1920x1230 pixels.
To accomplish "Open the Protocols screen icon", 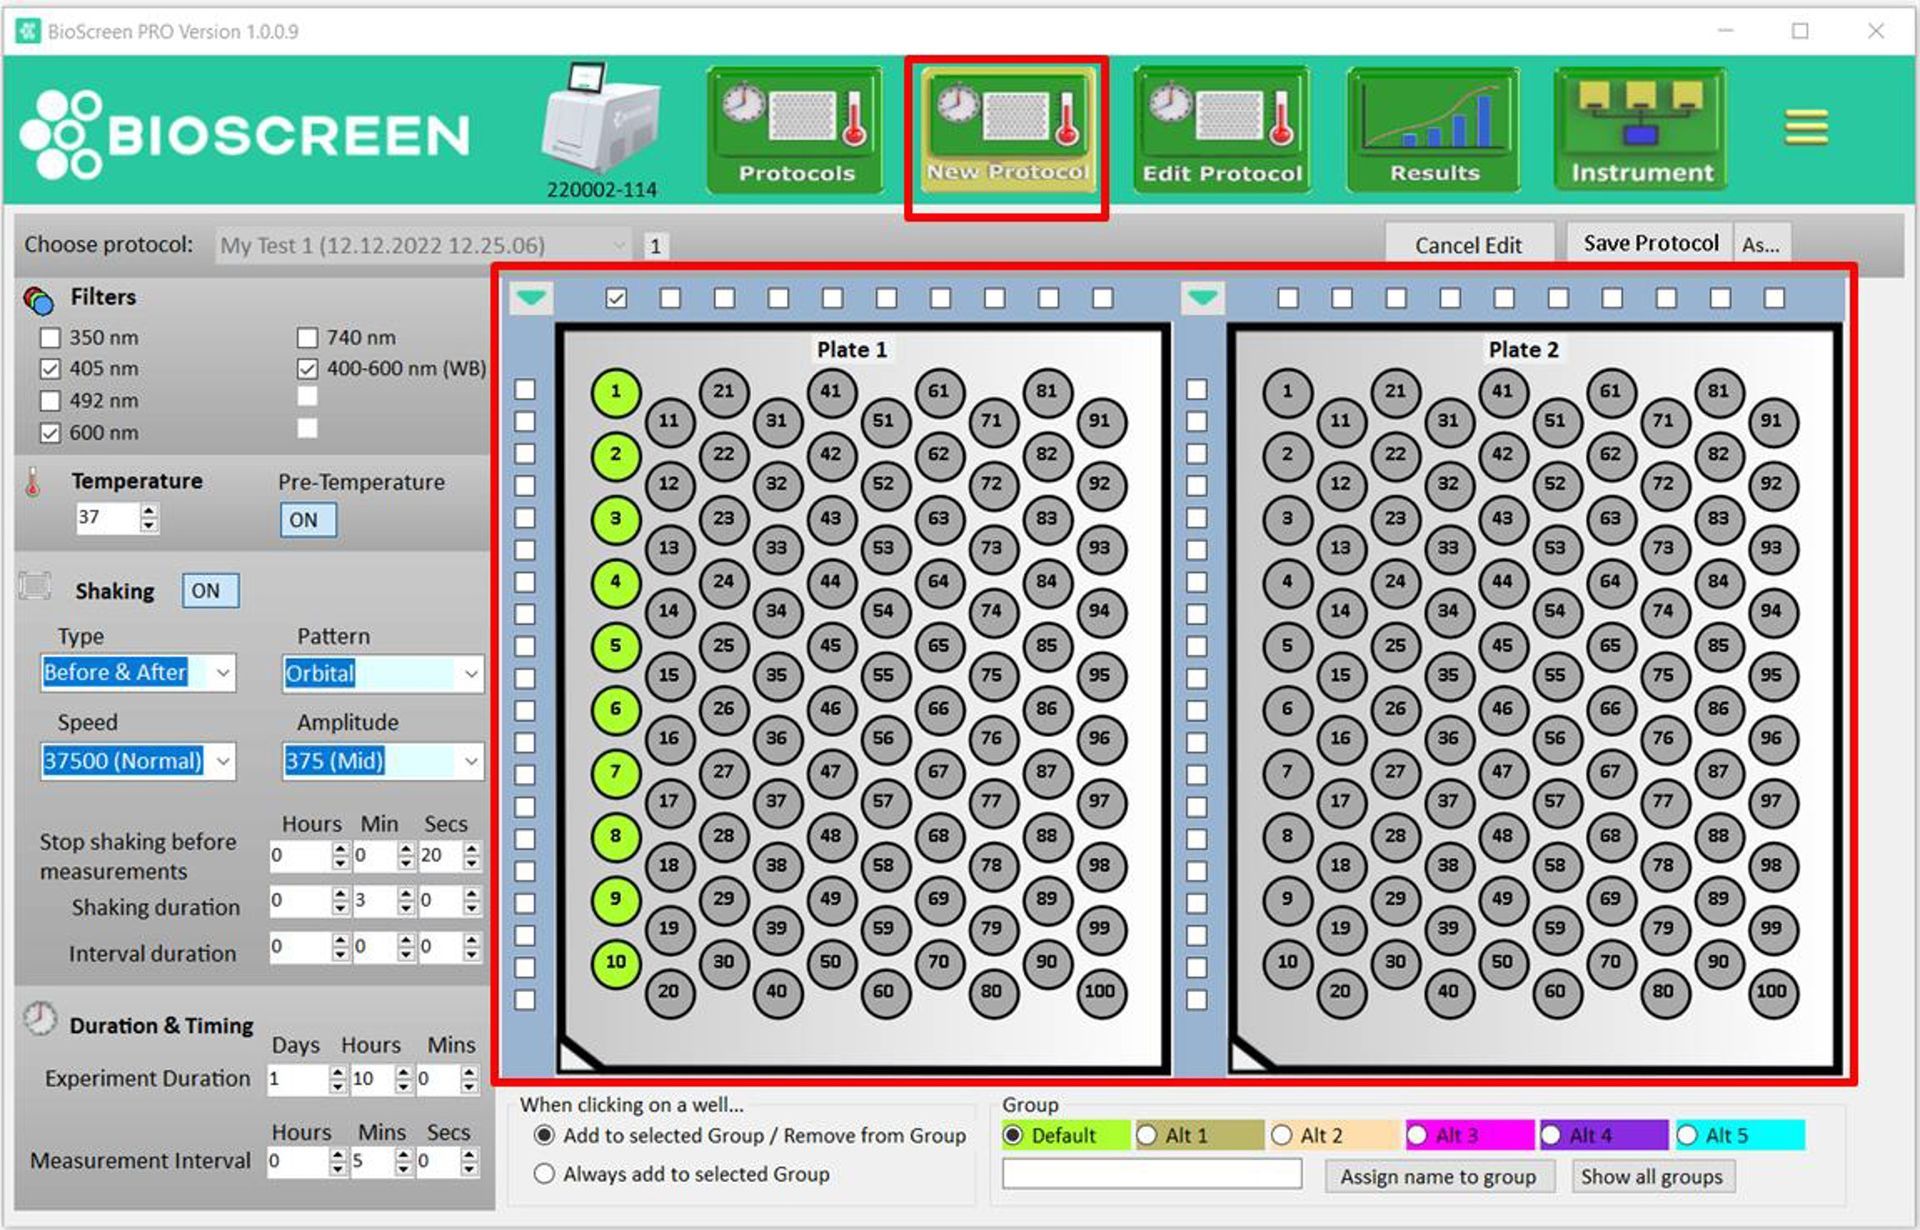I will 796,129.
